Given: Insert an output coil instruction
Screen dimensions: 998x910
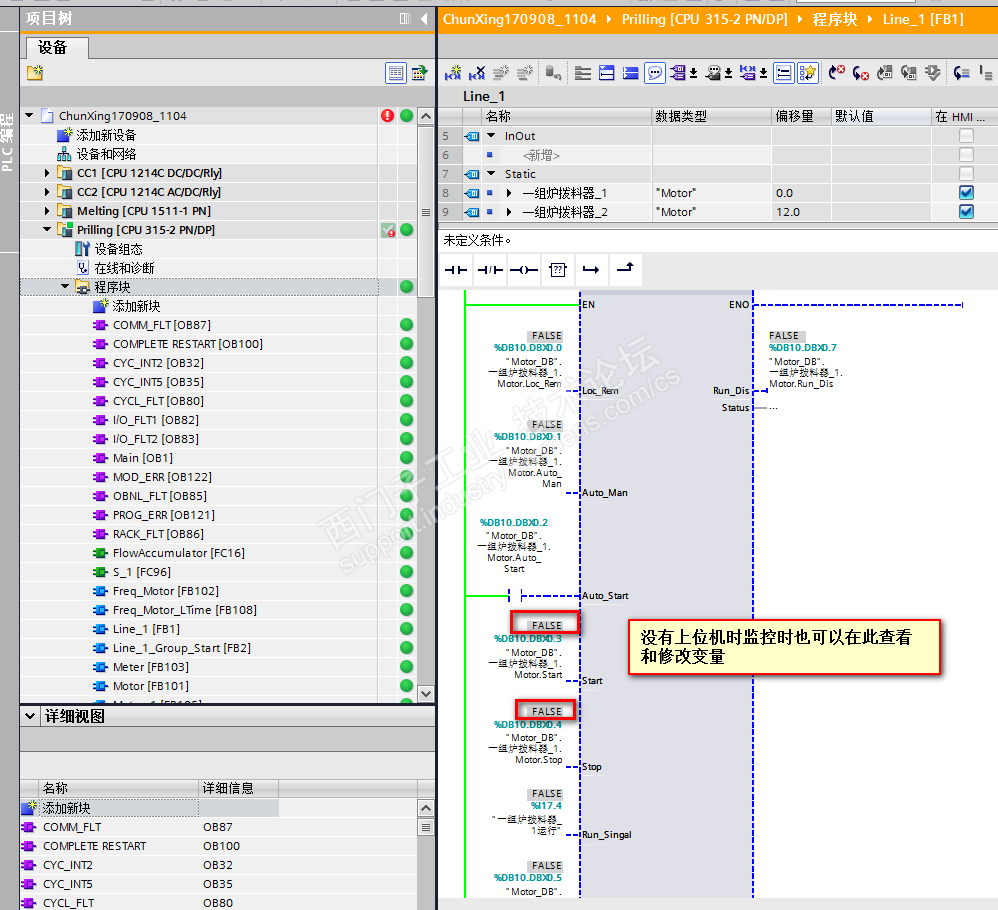Looking at the screenshot, I should [524, 270].
